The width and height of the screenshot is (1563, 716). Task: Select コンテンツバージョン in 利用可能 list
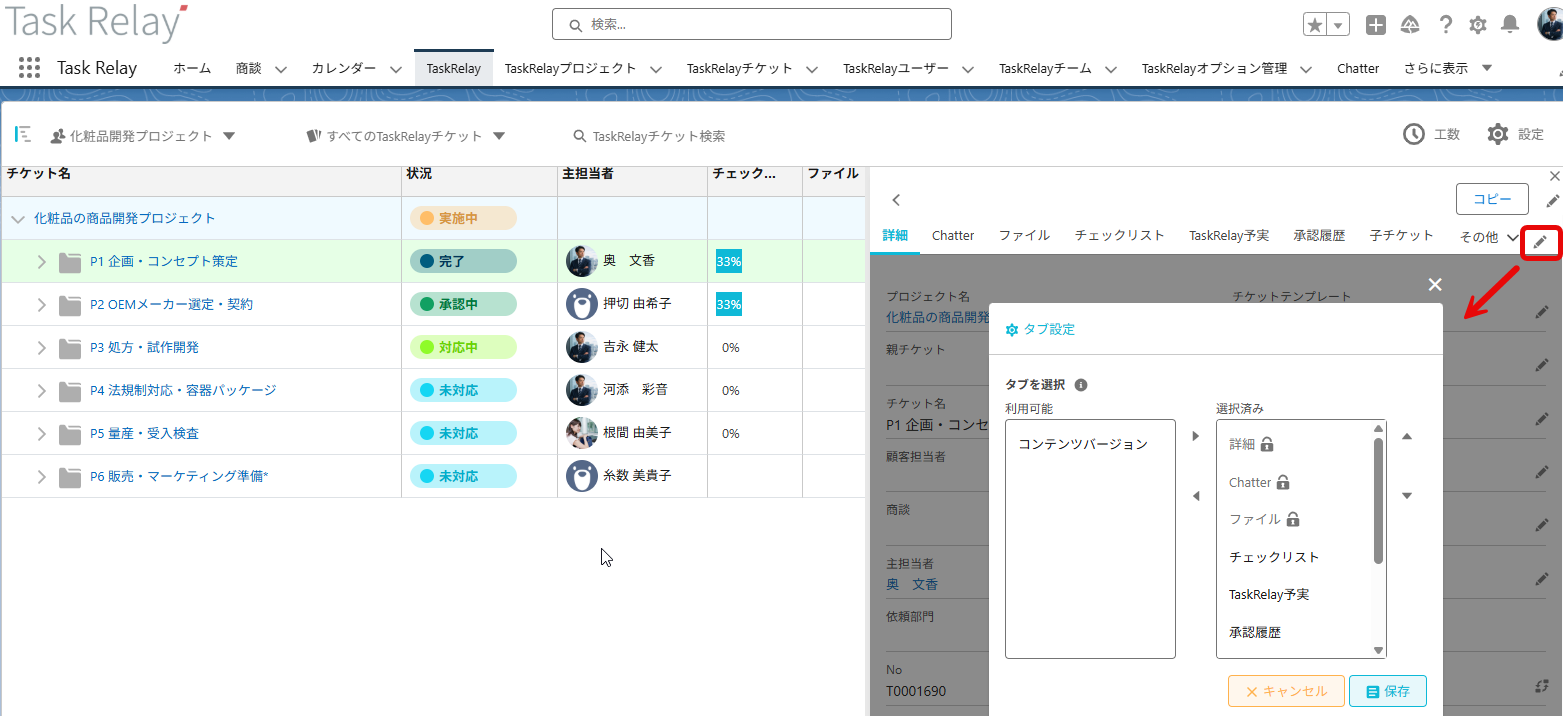point(1083,444)
